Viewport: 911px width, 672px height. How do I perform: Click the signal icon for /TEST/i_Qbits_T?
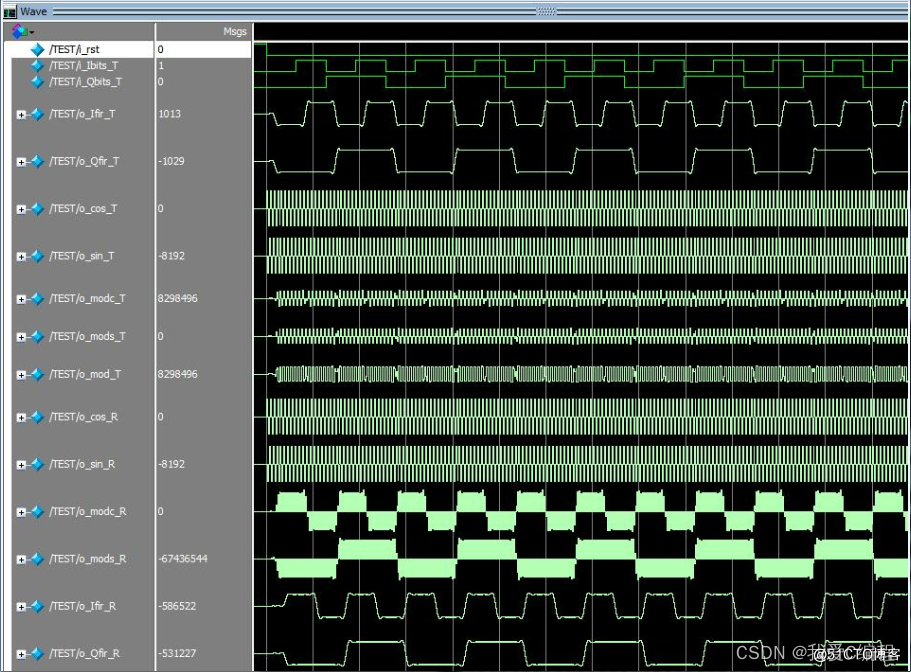point(38,81)
